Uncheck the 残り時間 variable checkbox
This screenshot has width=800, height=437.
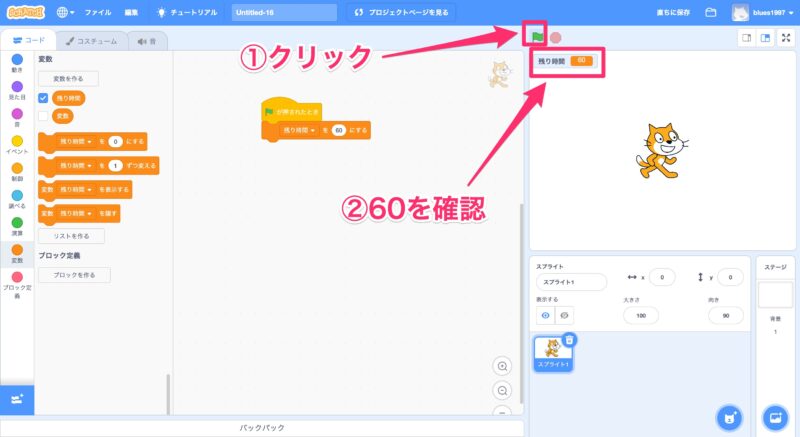click(43, 98)
